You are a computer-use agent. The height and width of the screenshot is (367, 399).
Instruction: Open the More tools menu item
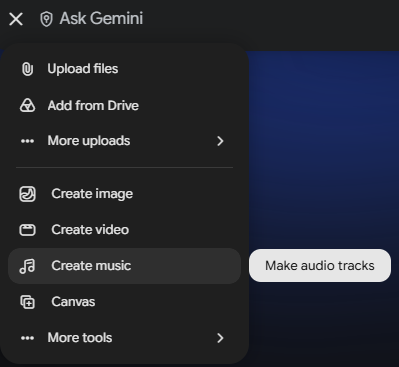click(x=124, y=338)
